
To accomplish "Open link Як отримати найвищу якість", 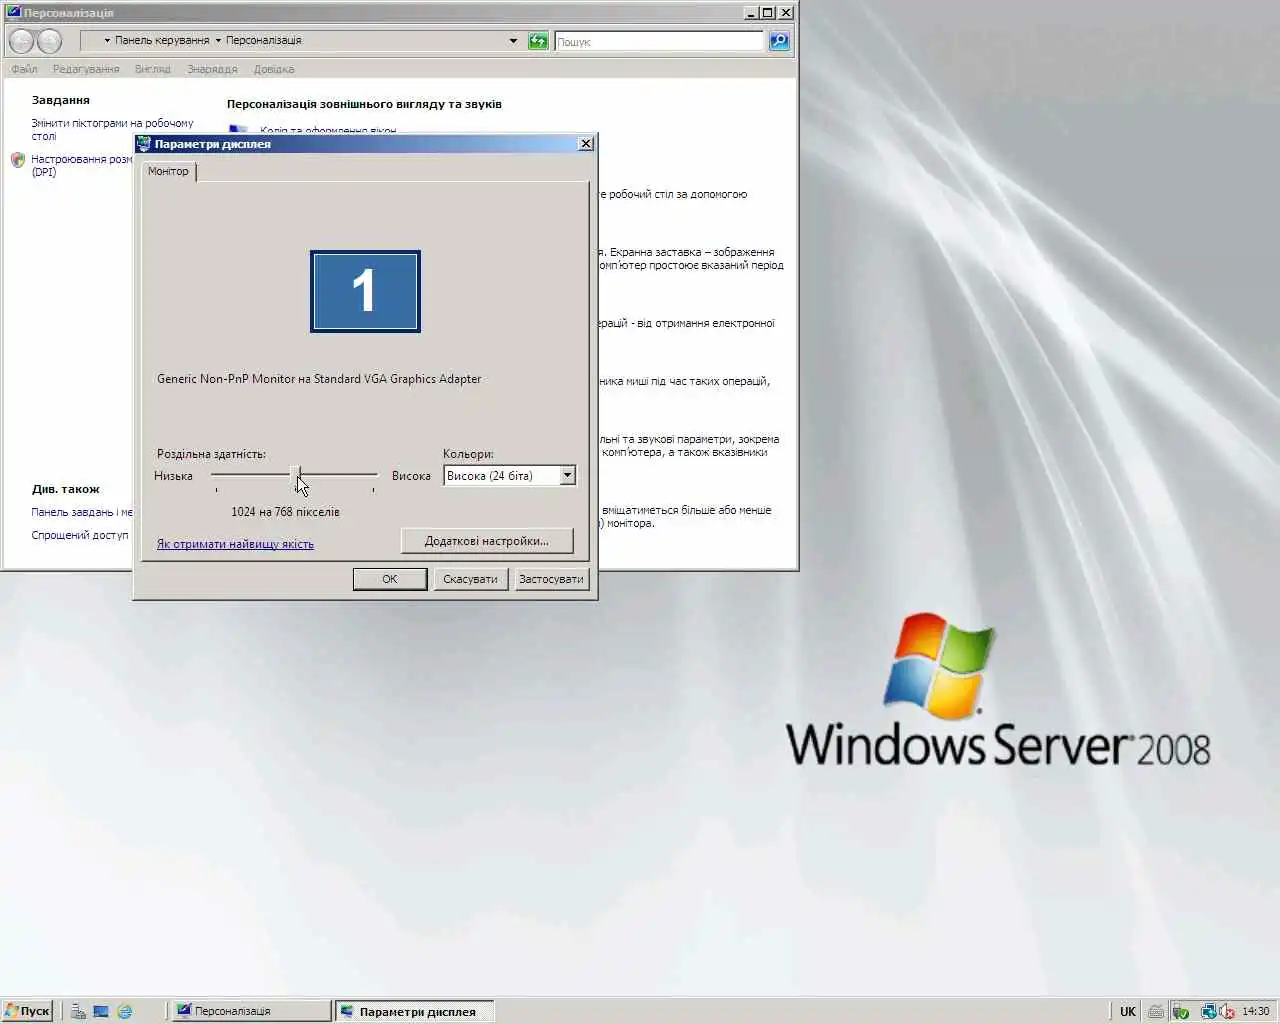I will 235,544.
